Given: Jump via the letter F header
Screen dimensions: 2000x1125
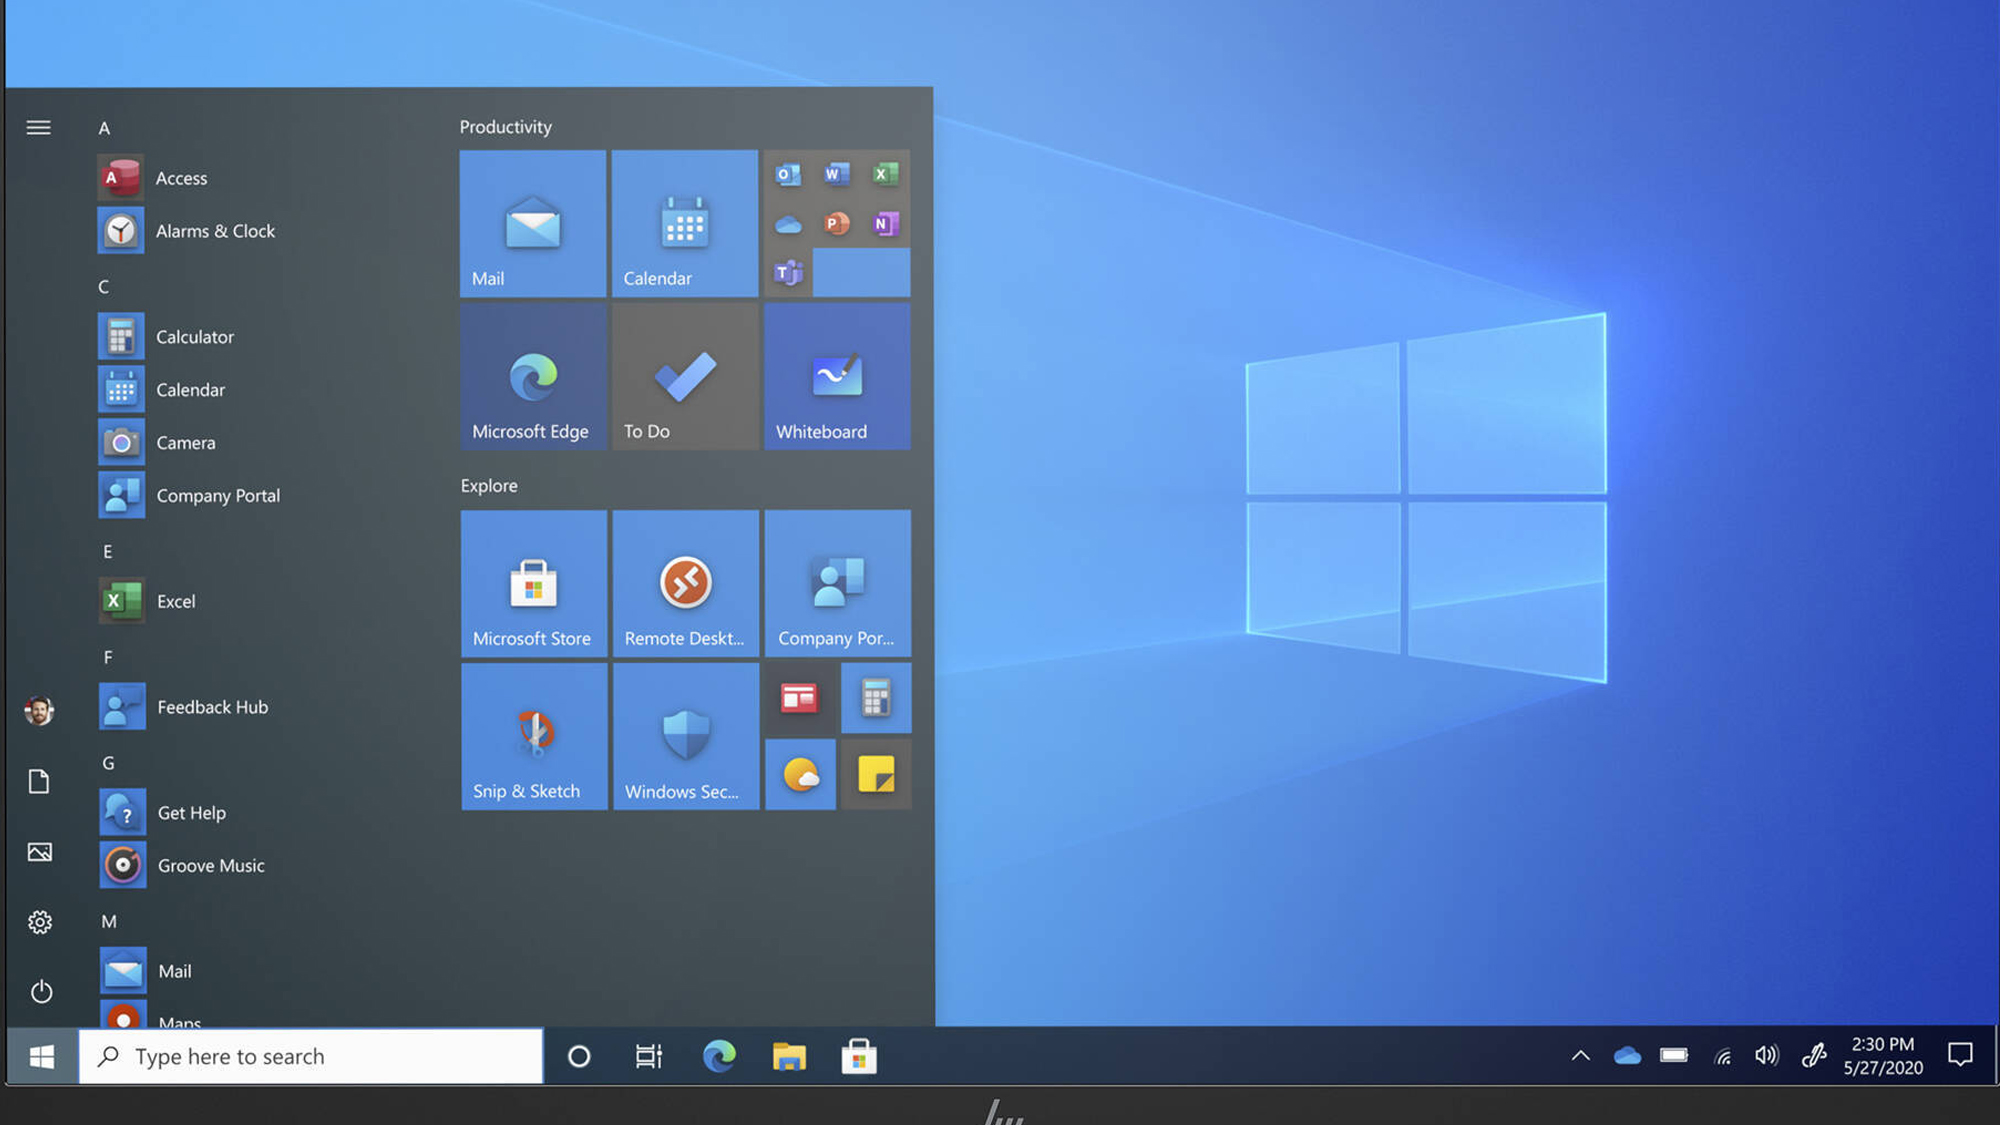Looking at the screenshot, I should 107,657.
